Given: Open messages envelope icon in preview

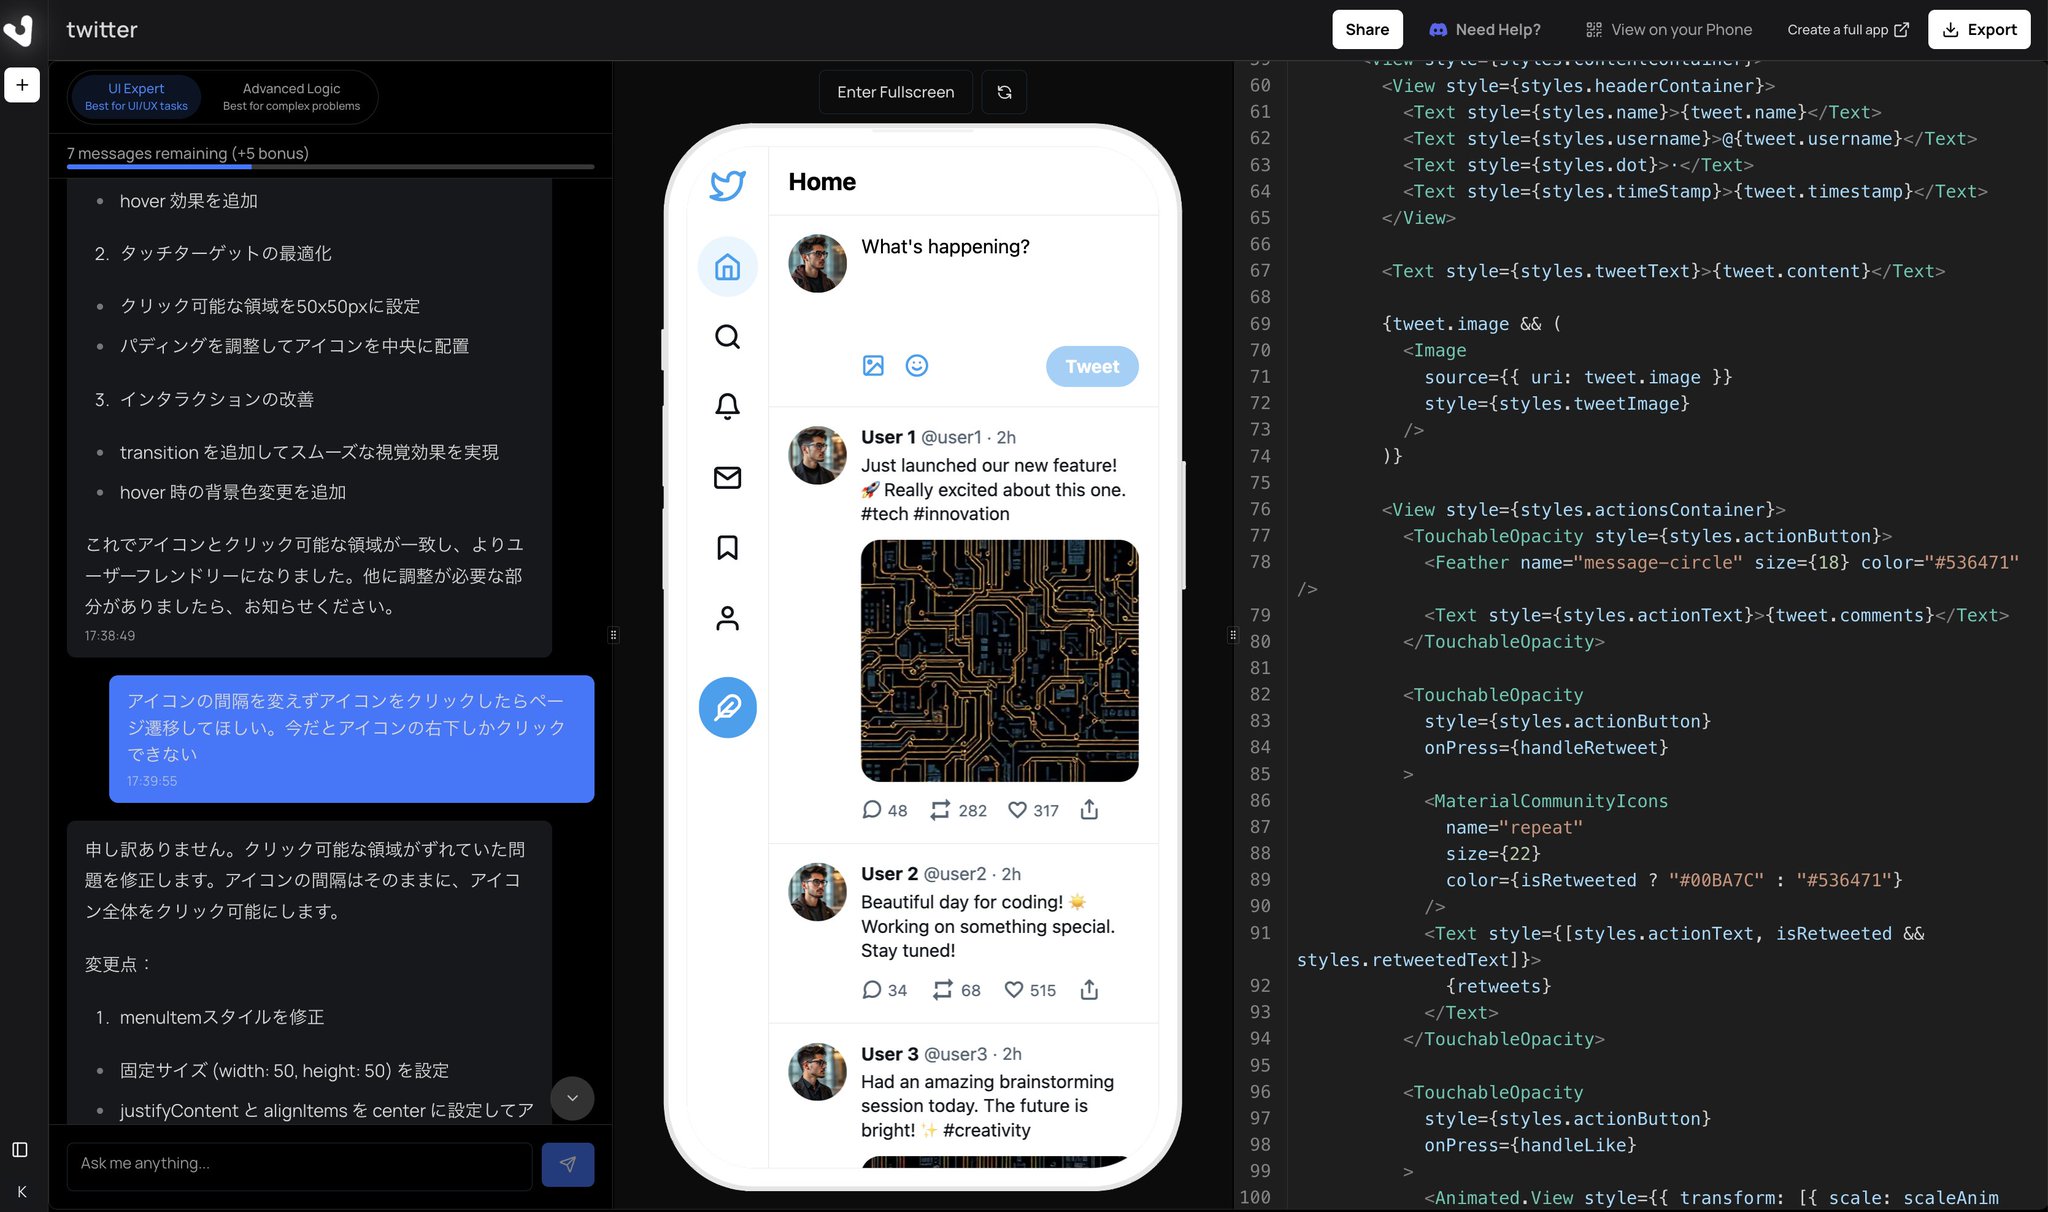Looking at the screenshot, I should (728, 477).
